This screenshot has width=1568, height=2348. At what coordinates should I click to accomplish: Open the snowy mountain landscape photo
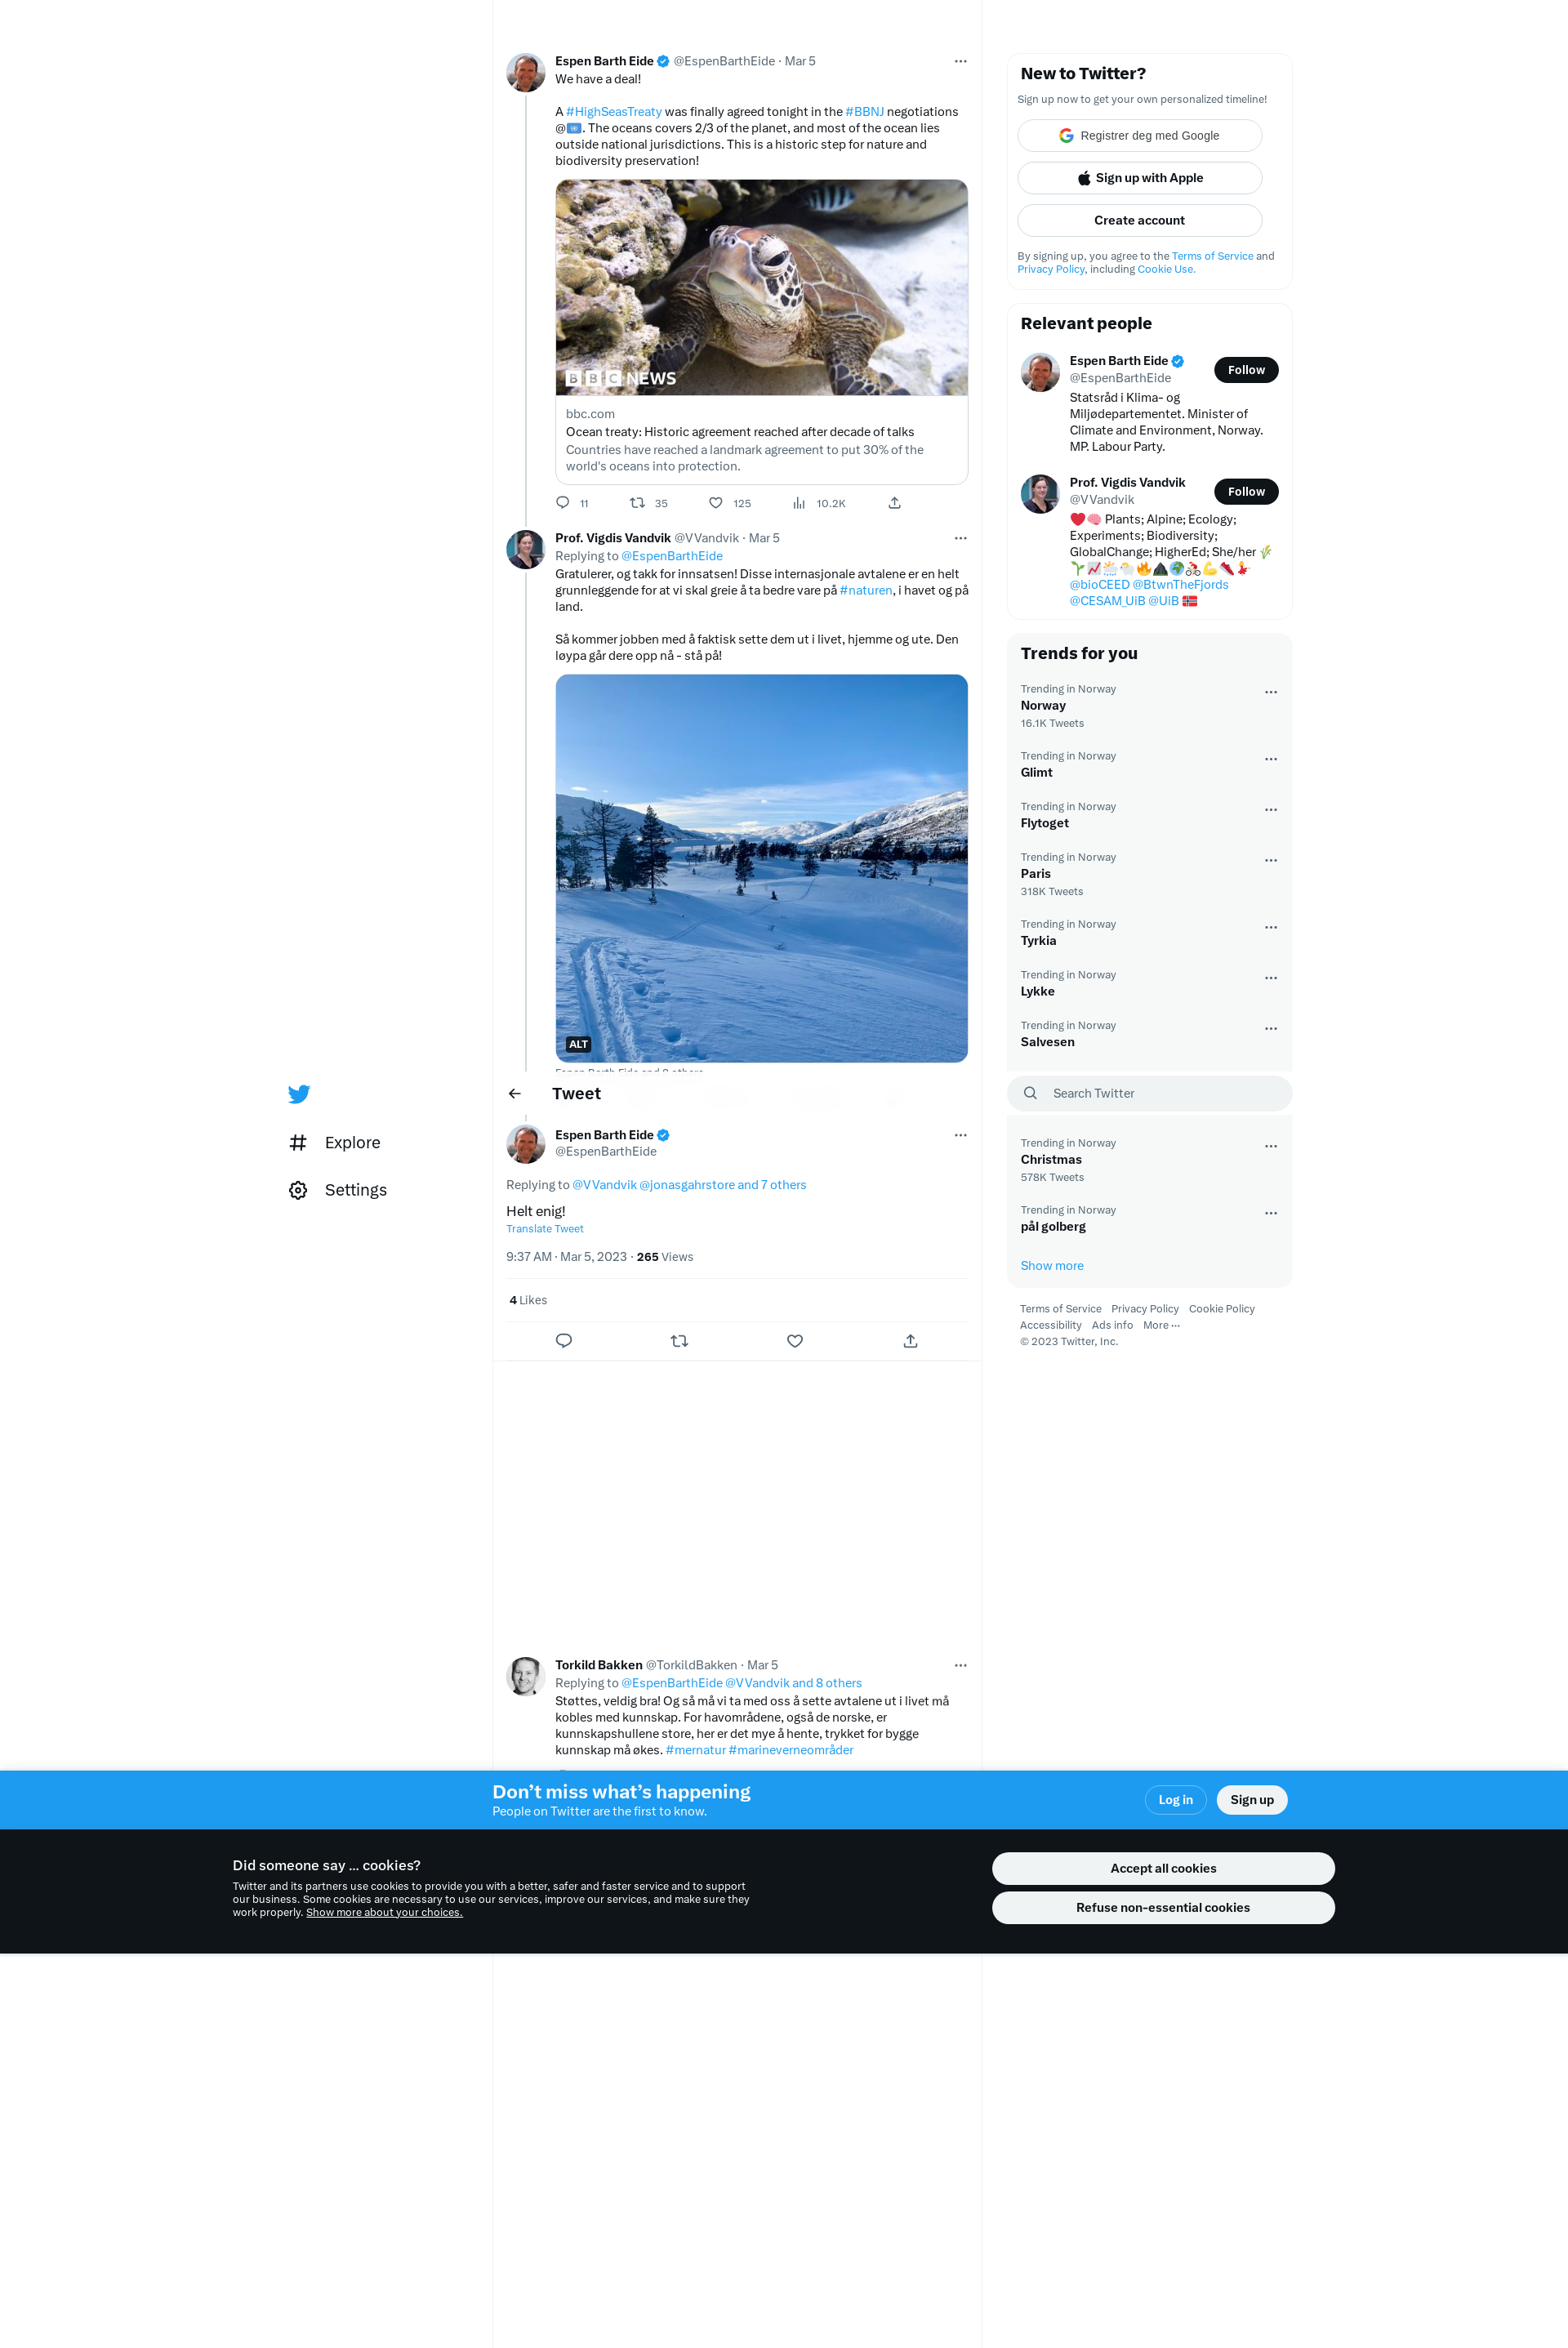[x=761, y=868]
